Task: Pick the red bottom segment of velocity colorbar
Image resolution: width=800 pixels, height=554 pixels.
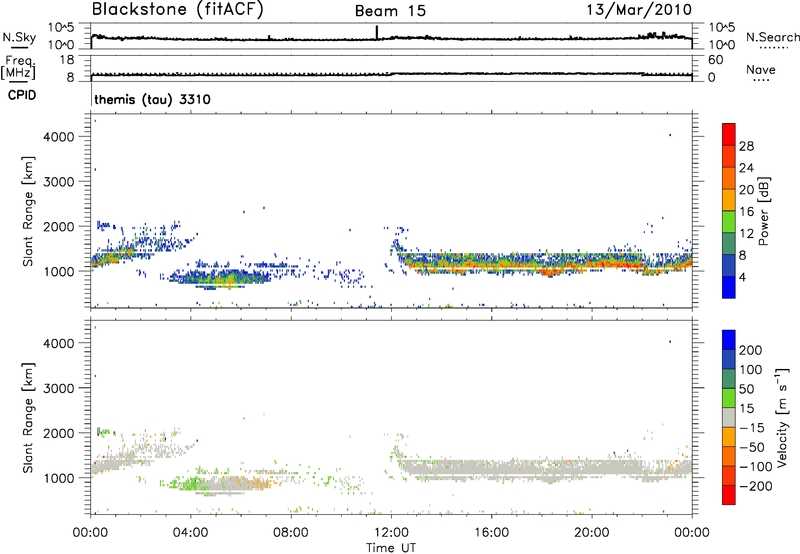Action: tap(729, 495)
